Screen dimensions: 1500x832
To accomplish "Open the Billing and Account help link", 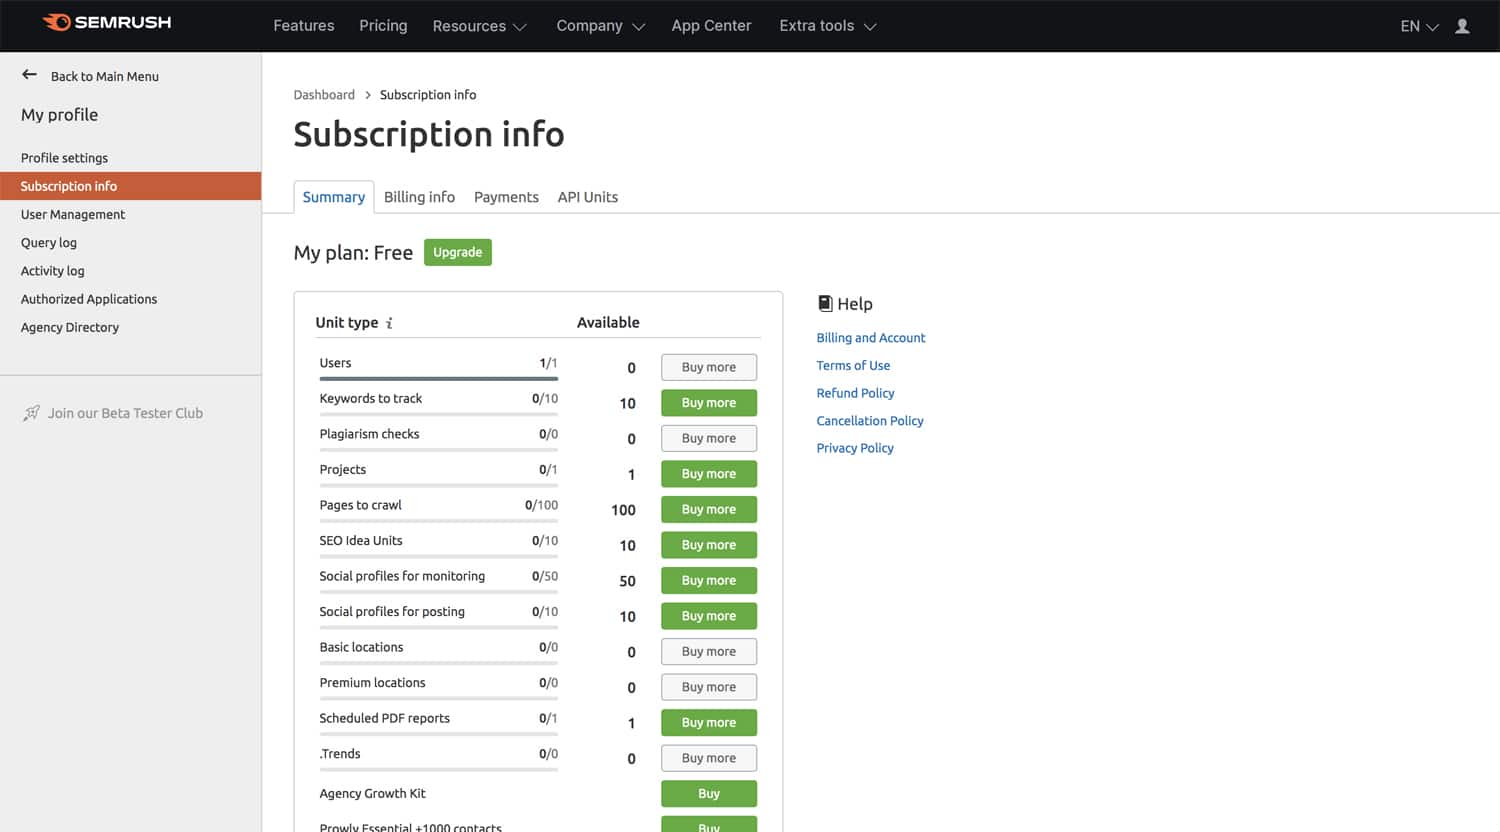I will point(871,338).
